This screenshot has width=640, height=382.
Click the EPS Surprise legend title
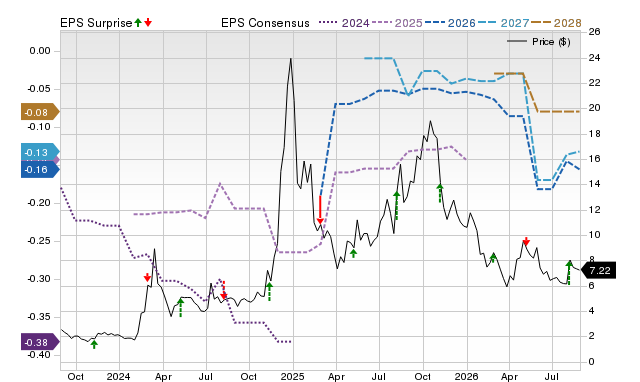(x=96, y=23)
